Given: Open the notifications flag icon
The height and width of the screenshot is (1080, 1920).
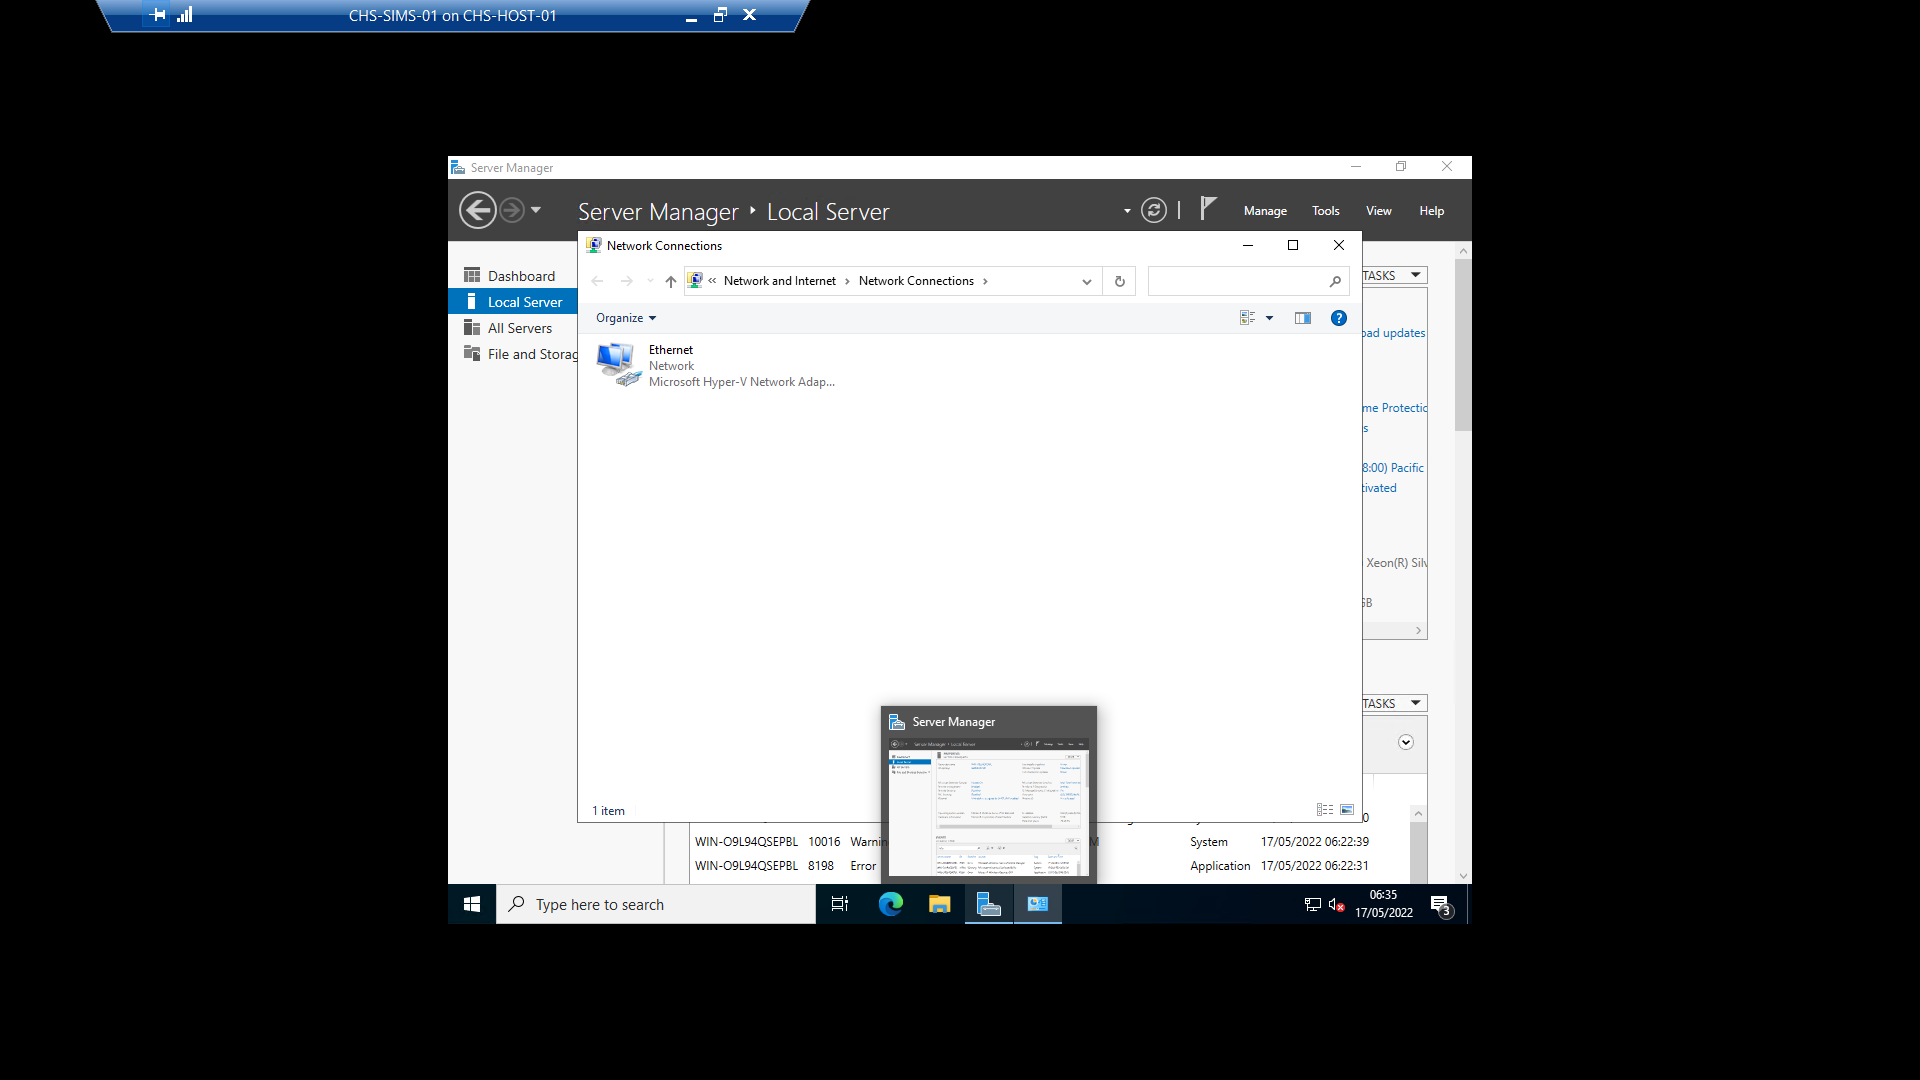Looking at the screenshot, I should tap(1208, 208).
